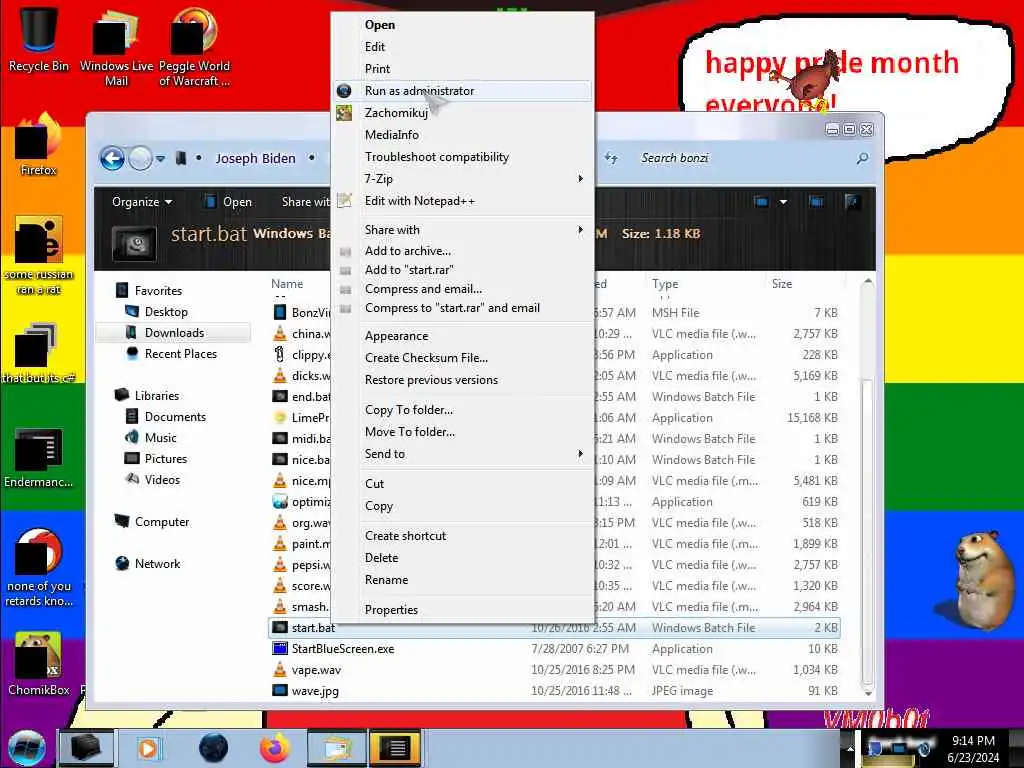Select Downloads in Favorites
Viewport: 1024px width, 768px height.
click(174, 332)
